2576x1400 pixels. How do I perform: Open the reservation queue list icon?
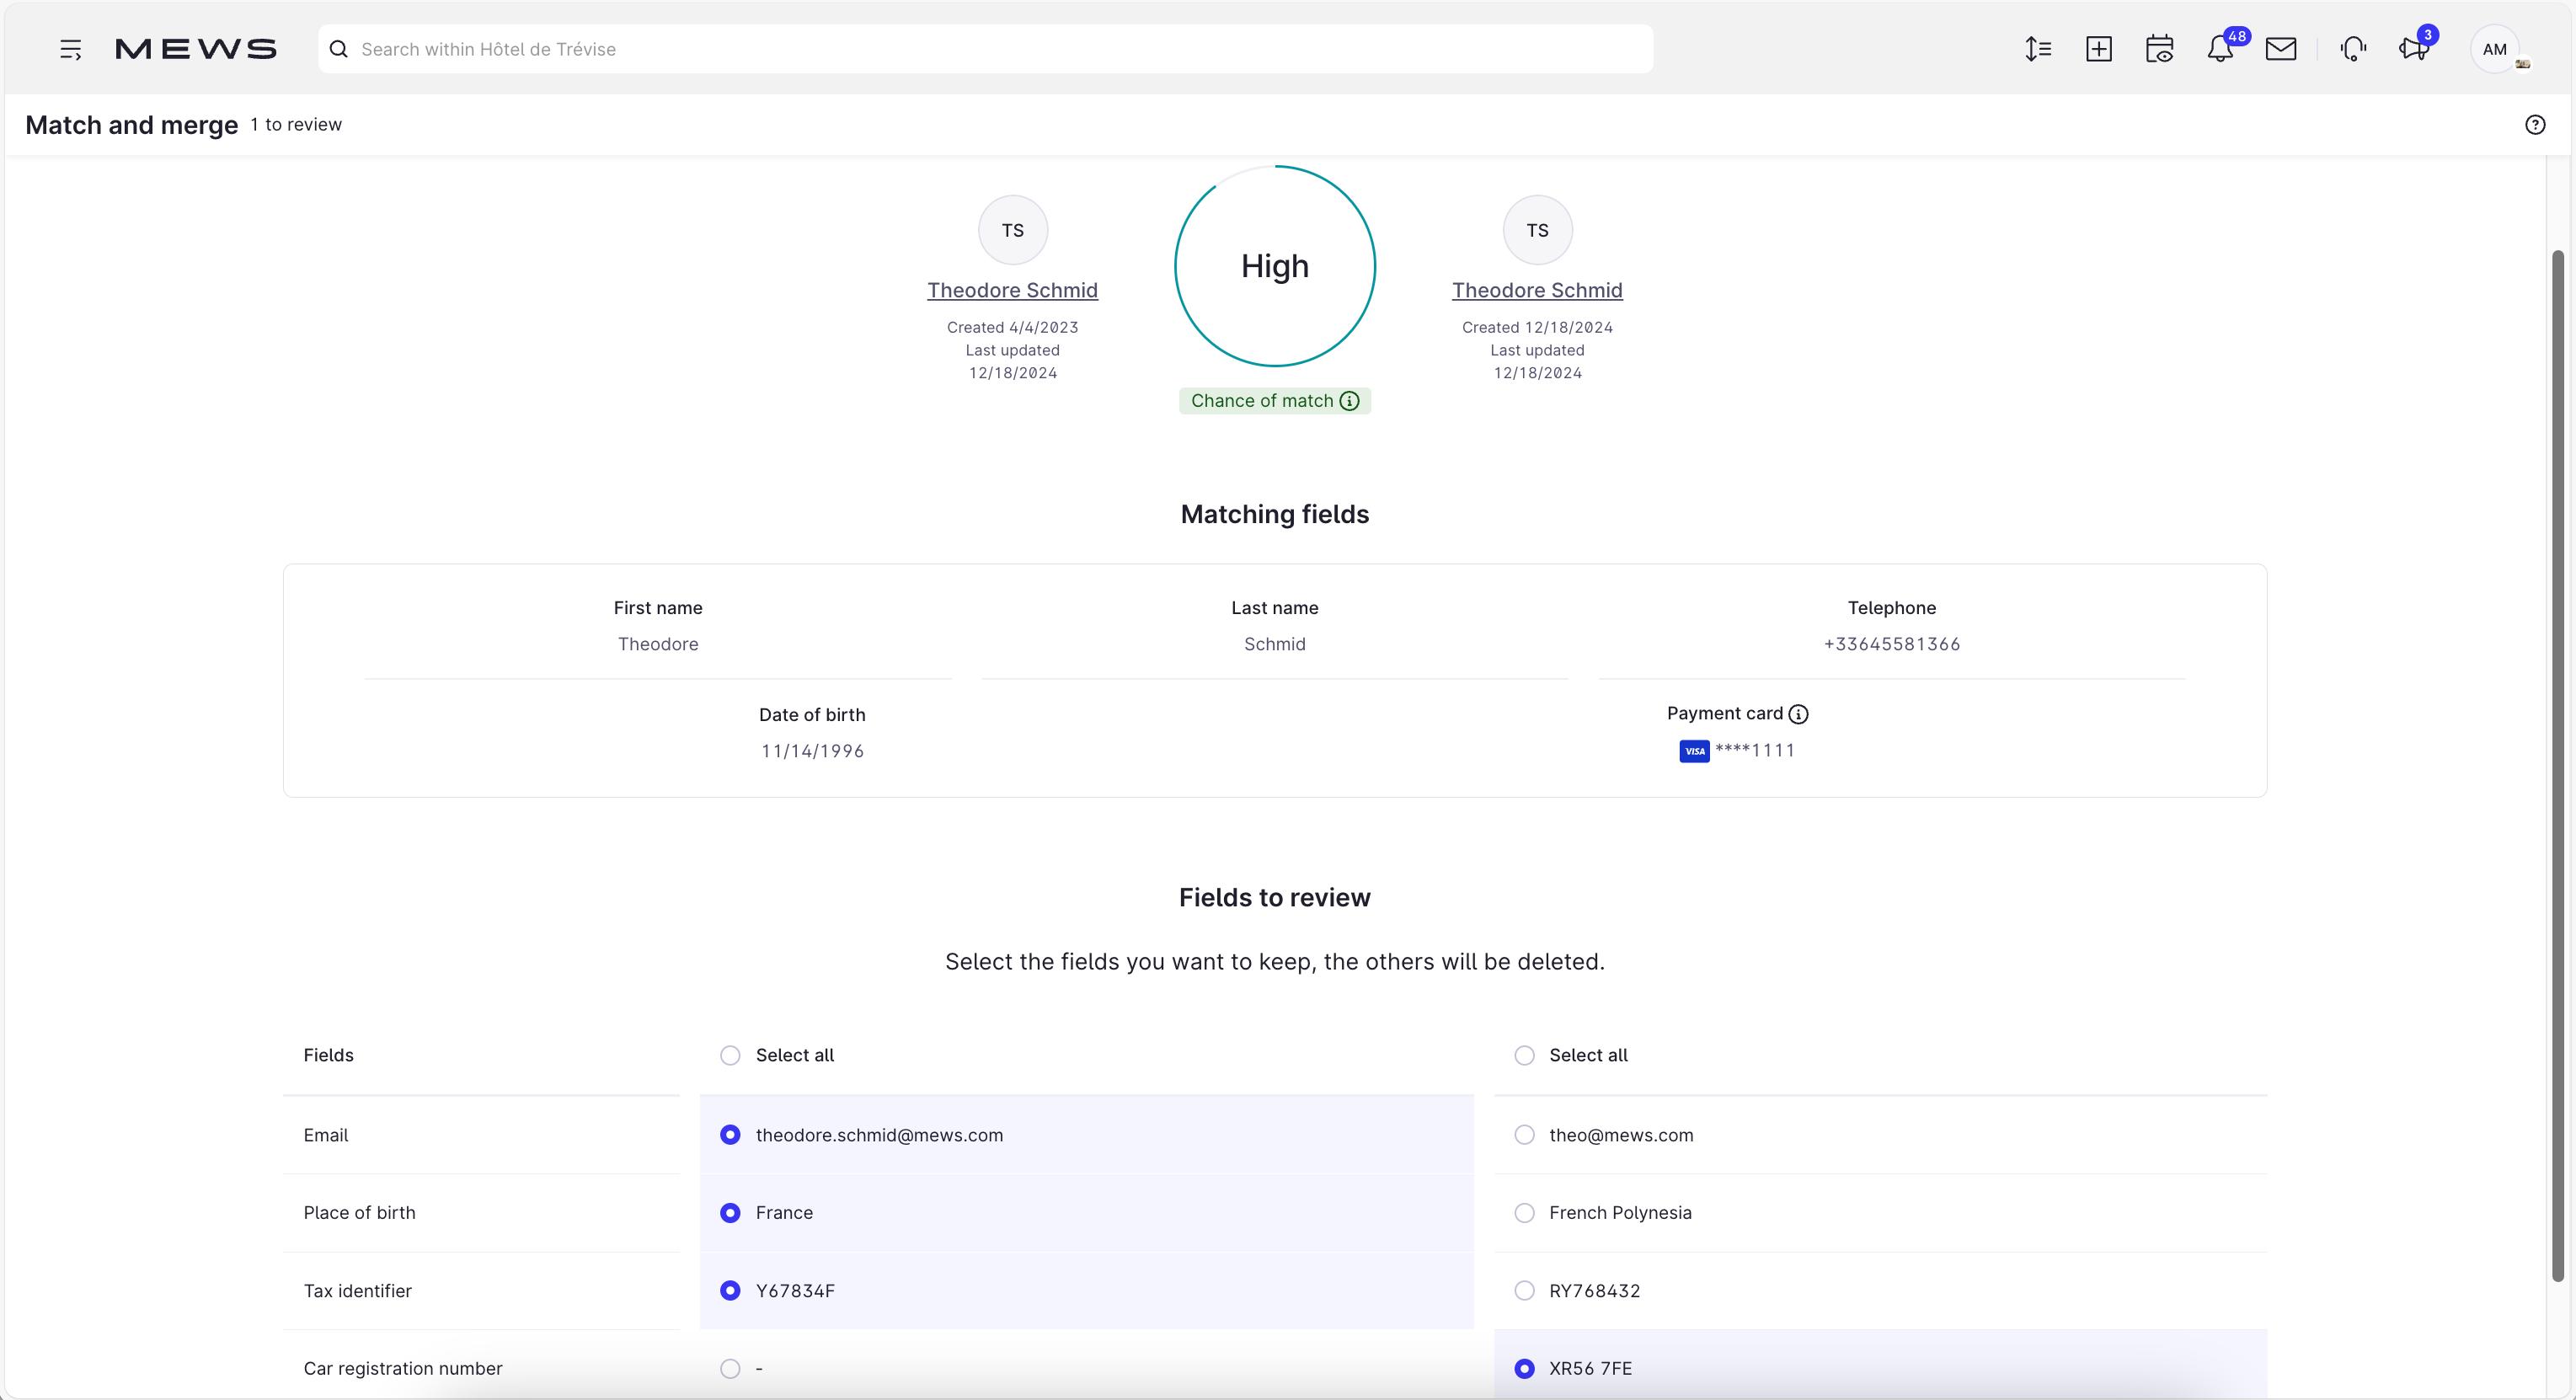(2038, 48)
